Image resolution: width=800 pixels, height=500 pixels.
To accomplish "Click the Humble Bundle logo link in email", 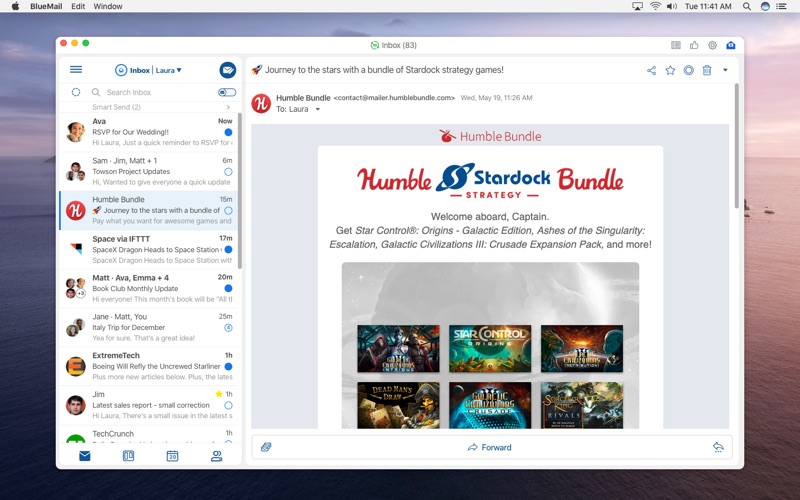I will point(490,136).
